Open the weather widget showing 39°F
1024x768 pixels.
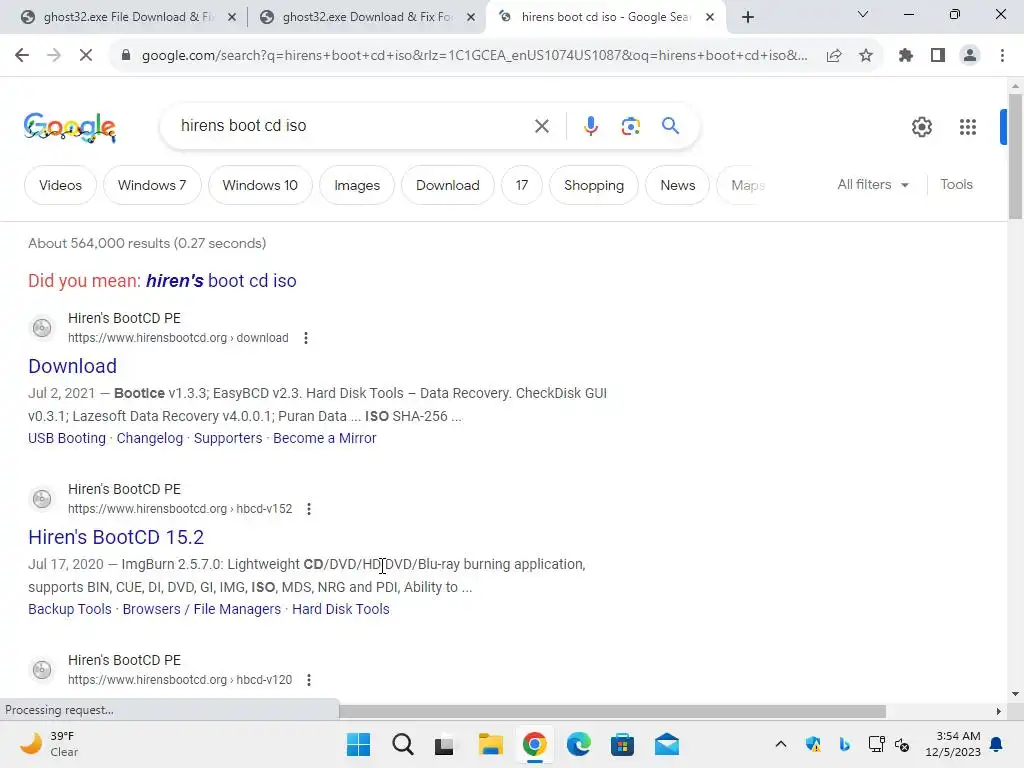pos(49,744)
